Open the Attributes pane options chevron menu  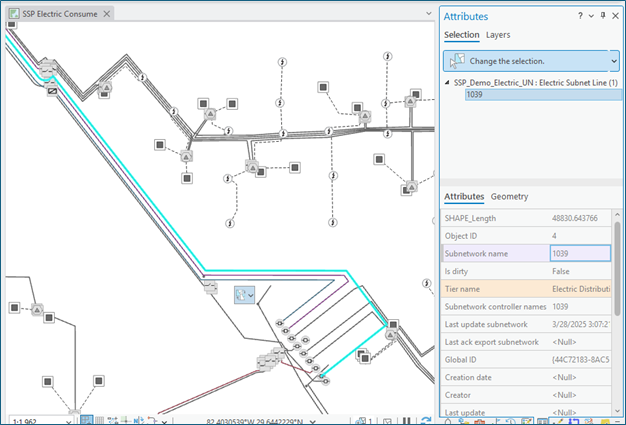tap(591, 16)
